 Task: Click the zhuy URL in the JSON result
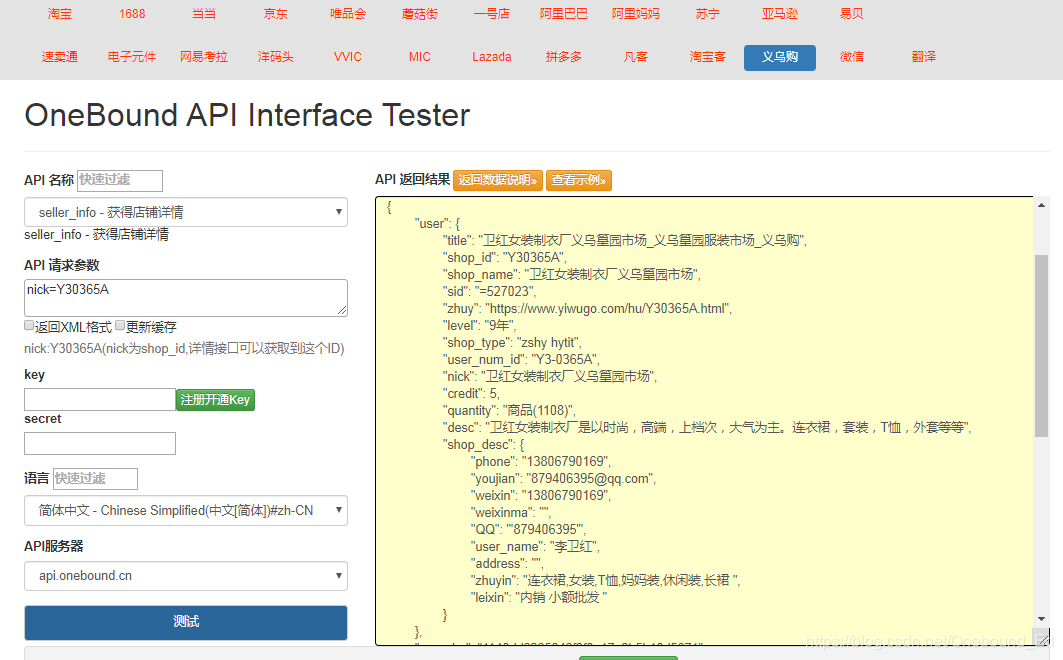(608, 308)
